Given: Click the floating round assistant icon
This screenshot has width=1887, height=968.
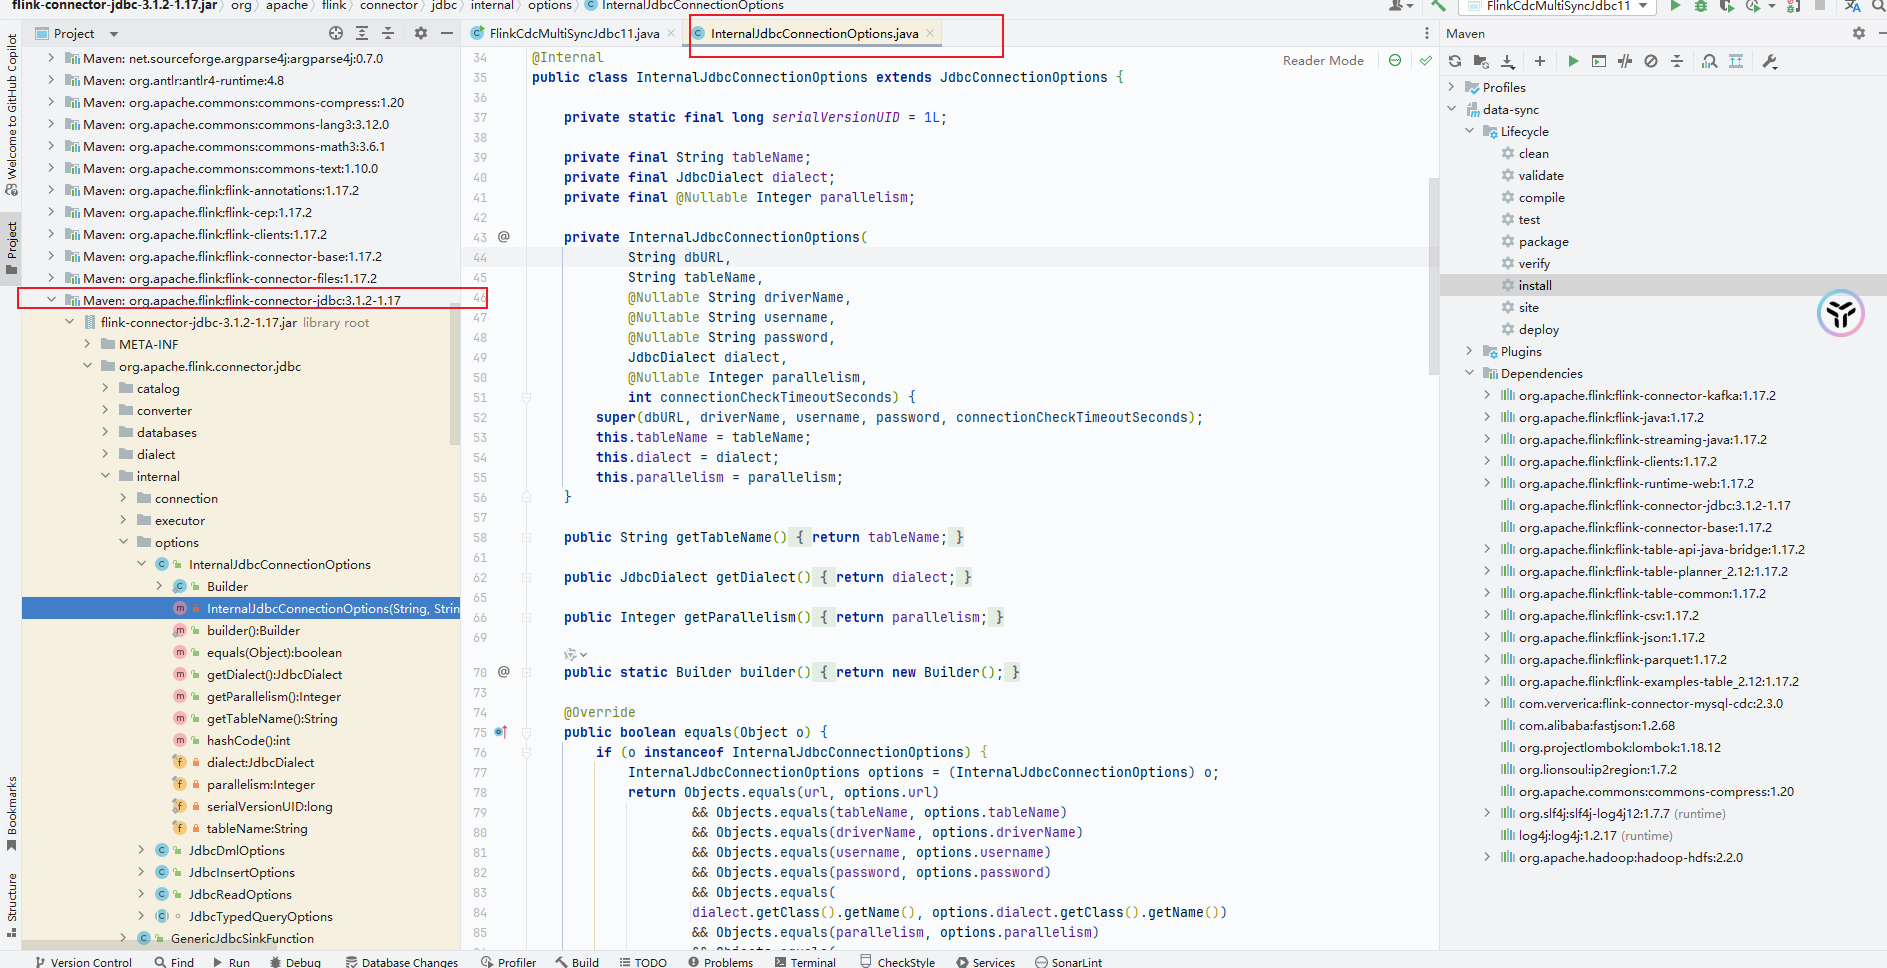Looking at the screenshot, I should pyautogui.click(x=1840, y=314).
